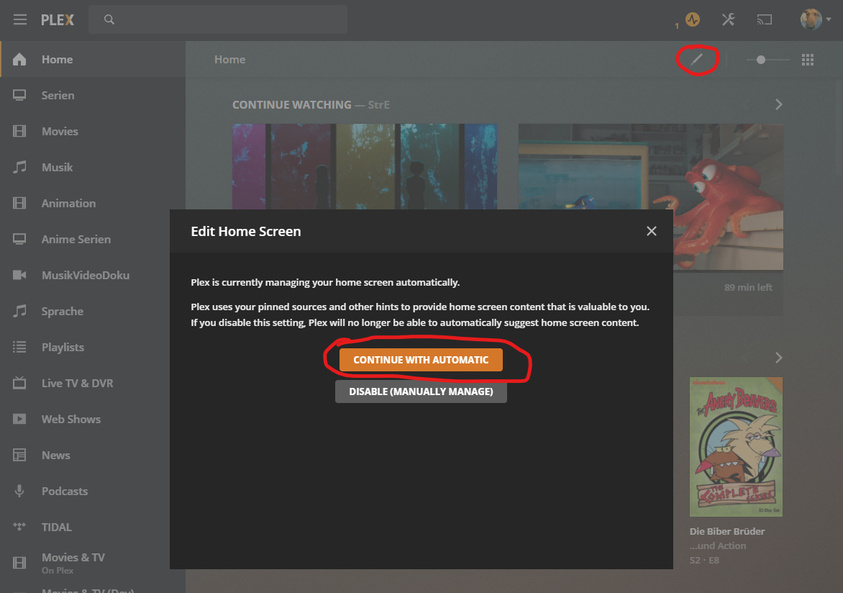
Task: Open the Die Biber Brüder poster
Action: point(736,447)
